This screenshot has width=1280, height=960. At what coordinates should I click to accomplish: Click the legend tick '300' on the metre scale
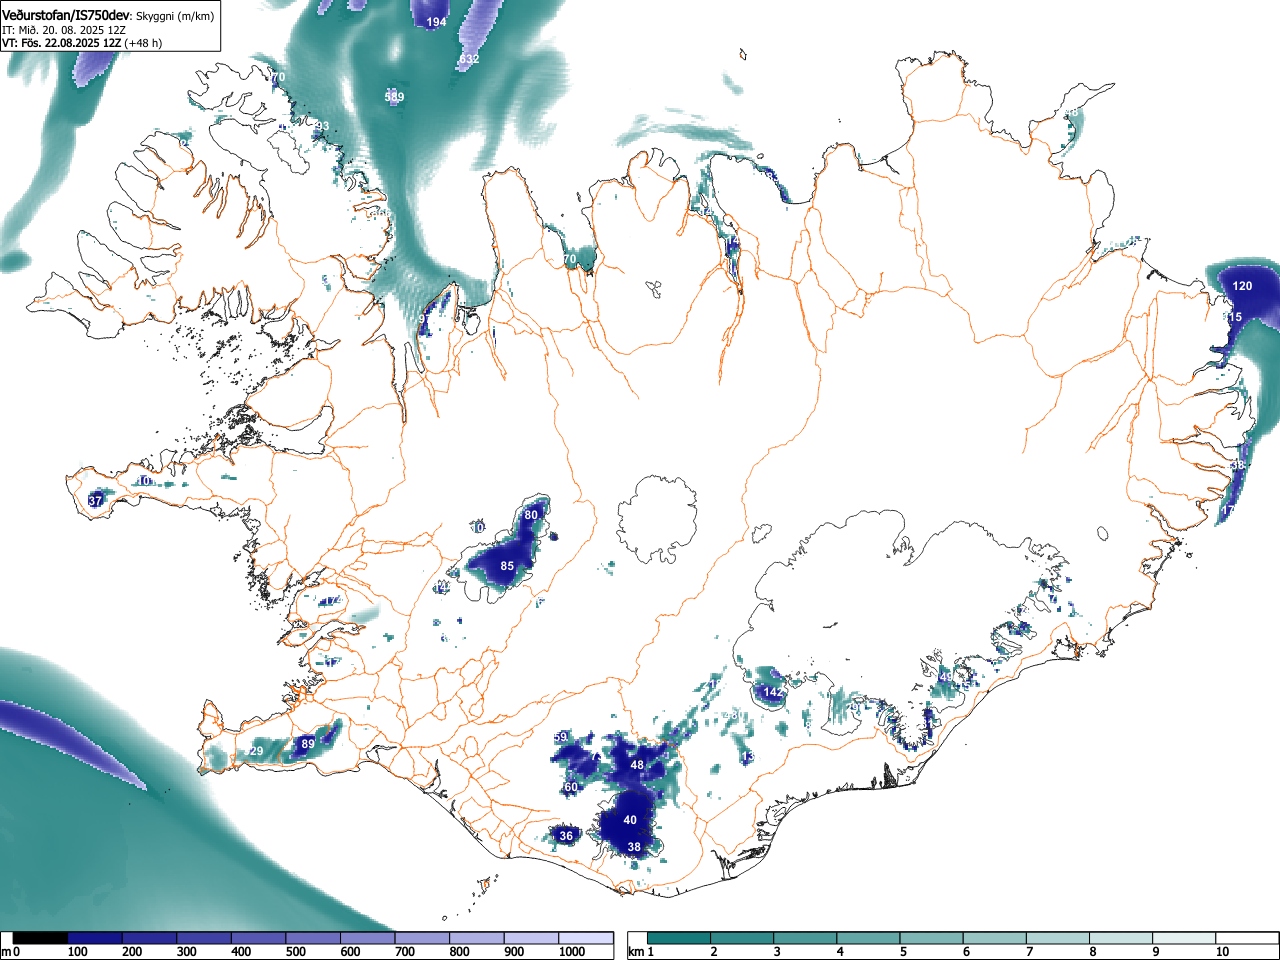pos(187,952)
